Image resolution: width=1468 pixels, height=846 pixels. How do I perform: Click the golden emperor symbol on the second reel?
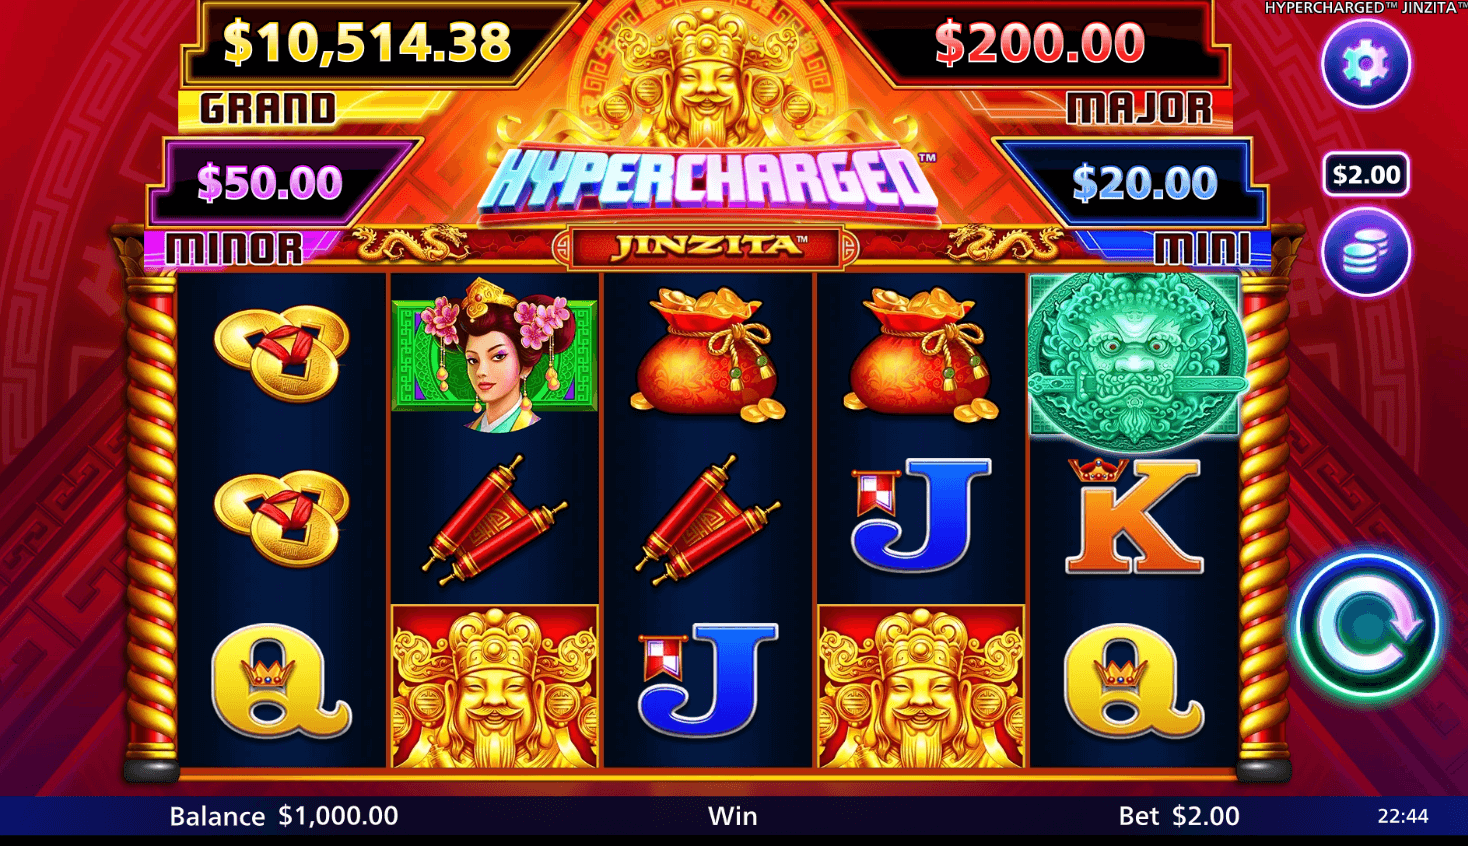coord(494,687)
